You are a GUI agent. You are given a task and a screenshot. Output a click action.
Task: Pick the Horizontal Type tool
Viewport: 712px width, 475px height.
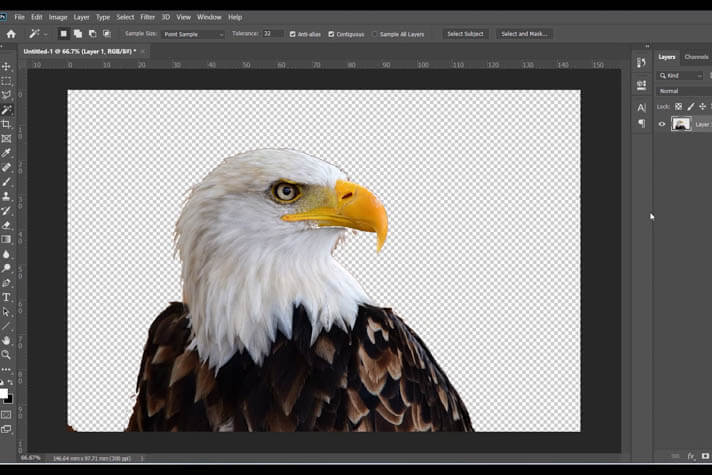point(6,297)
